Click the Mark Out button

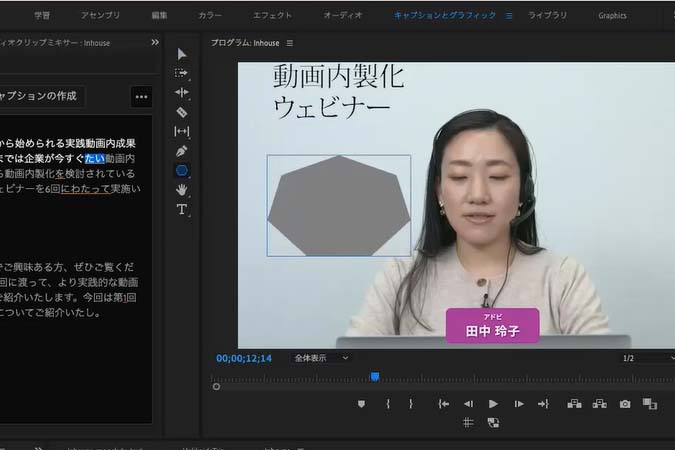(411, 404)
